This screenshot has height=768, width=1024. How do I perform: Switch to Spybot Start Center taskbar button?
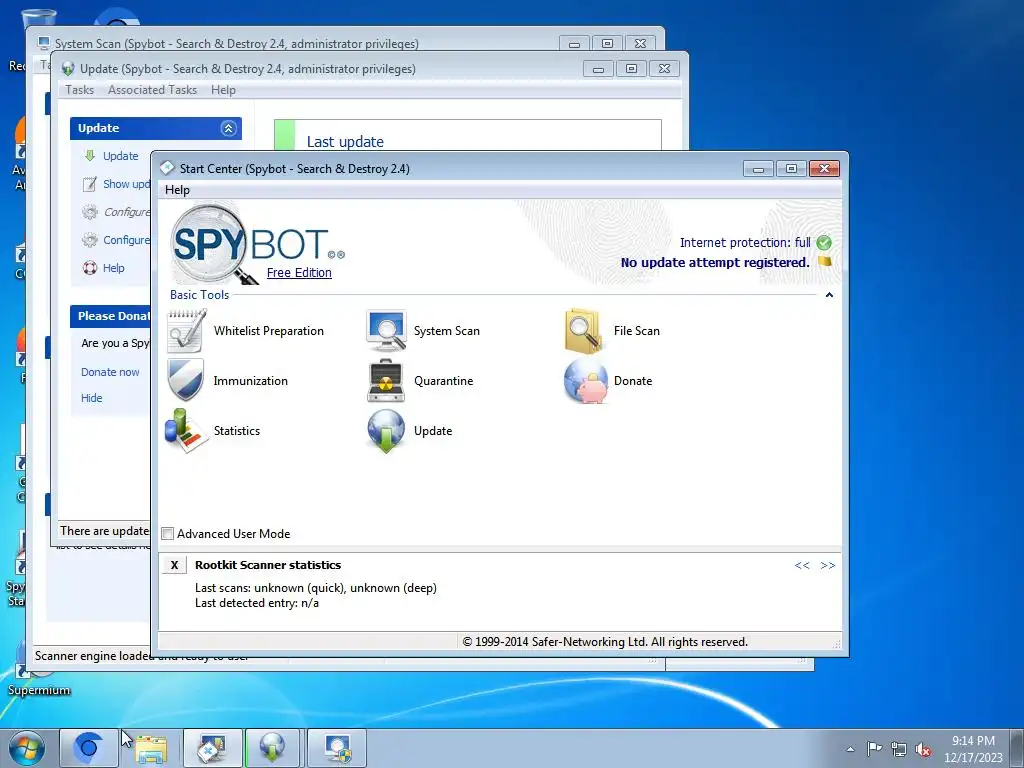click(x=213, y=748)
